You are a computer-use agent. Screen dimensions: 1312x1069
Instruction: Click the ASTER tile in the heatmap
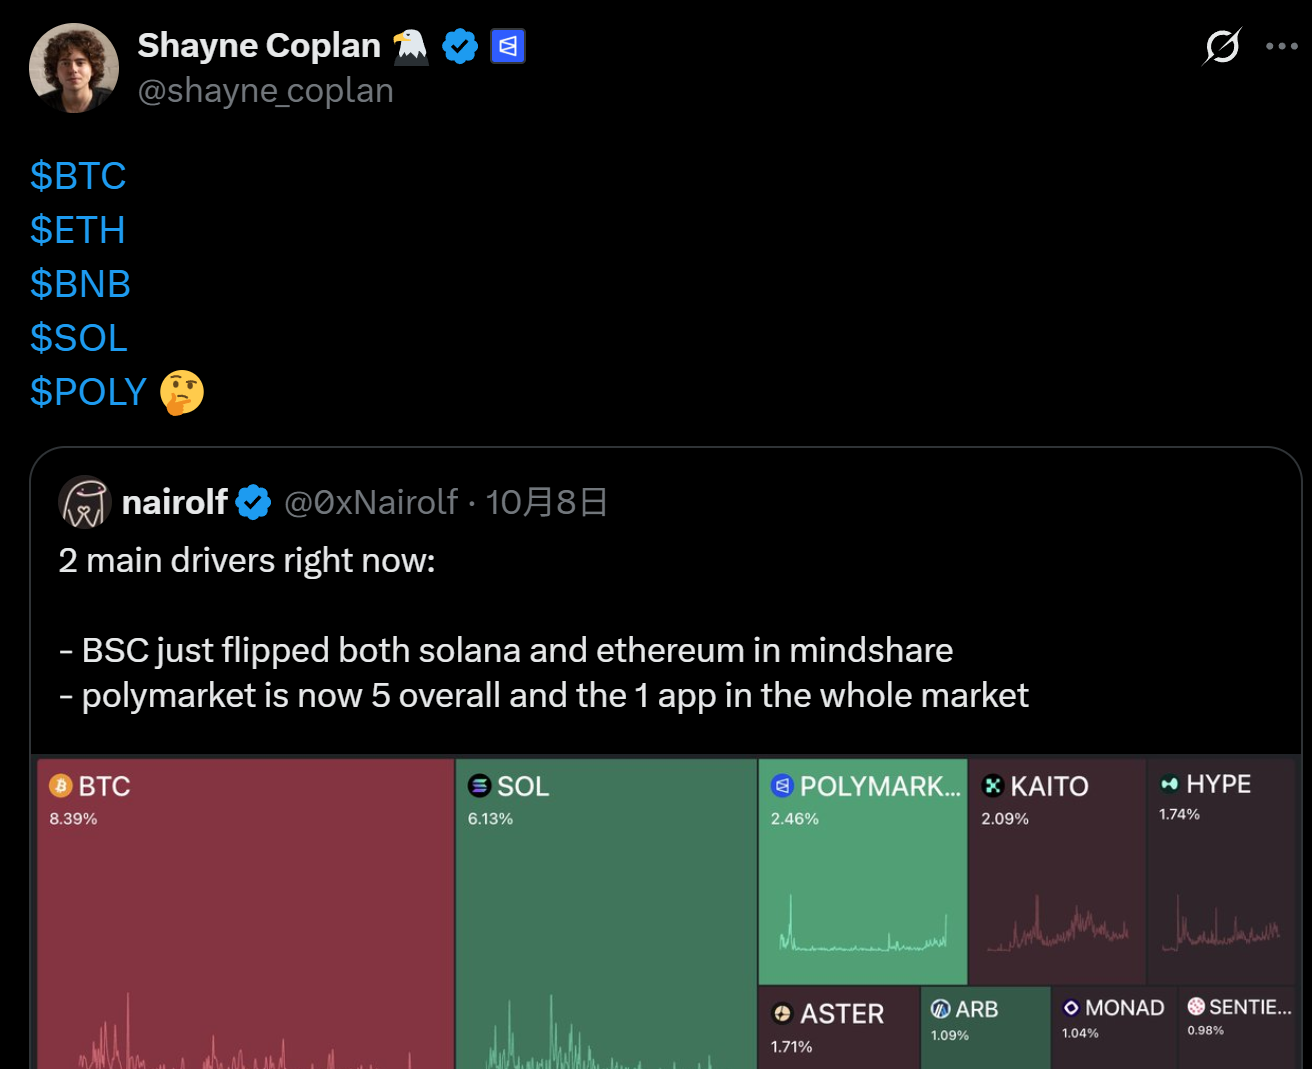pos(838,1028)
